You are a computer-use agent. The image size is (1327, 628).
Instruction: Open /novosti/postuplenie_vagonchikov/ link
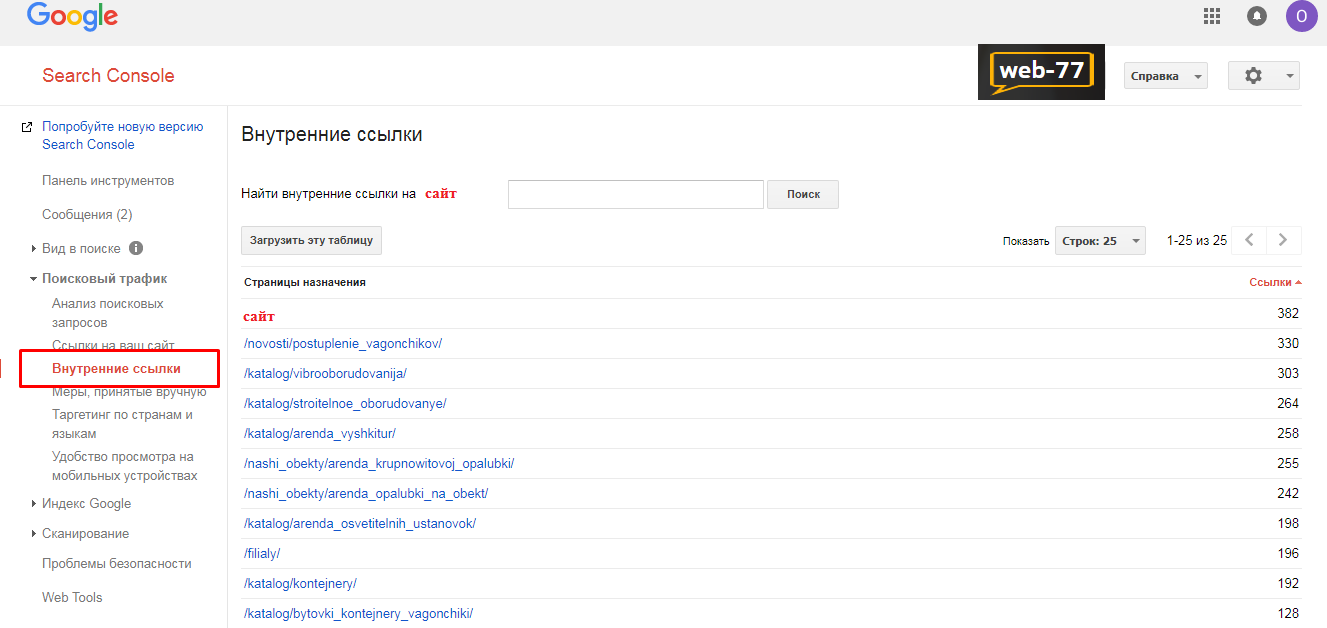pos(343,343)
